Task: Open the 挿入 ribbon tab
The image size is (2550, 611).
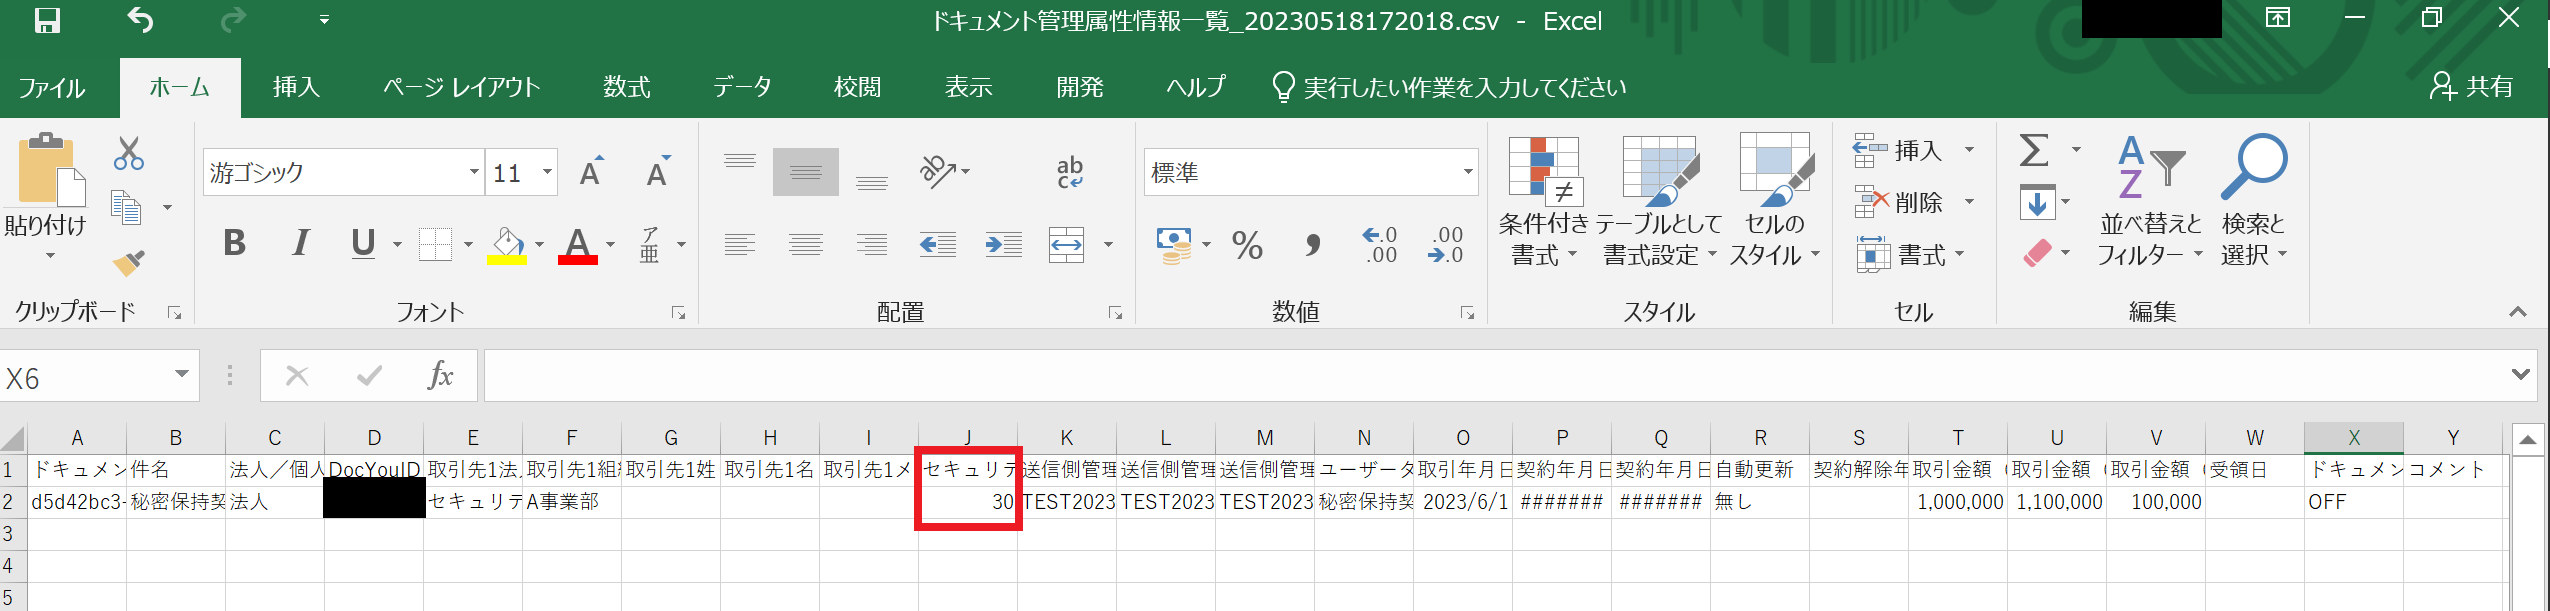Action: pos(296,88)
